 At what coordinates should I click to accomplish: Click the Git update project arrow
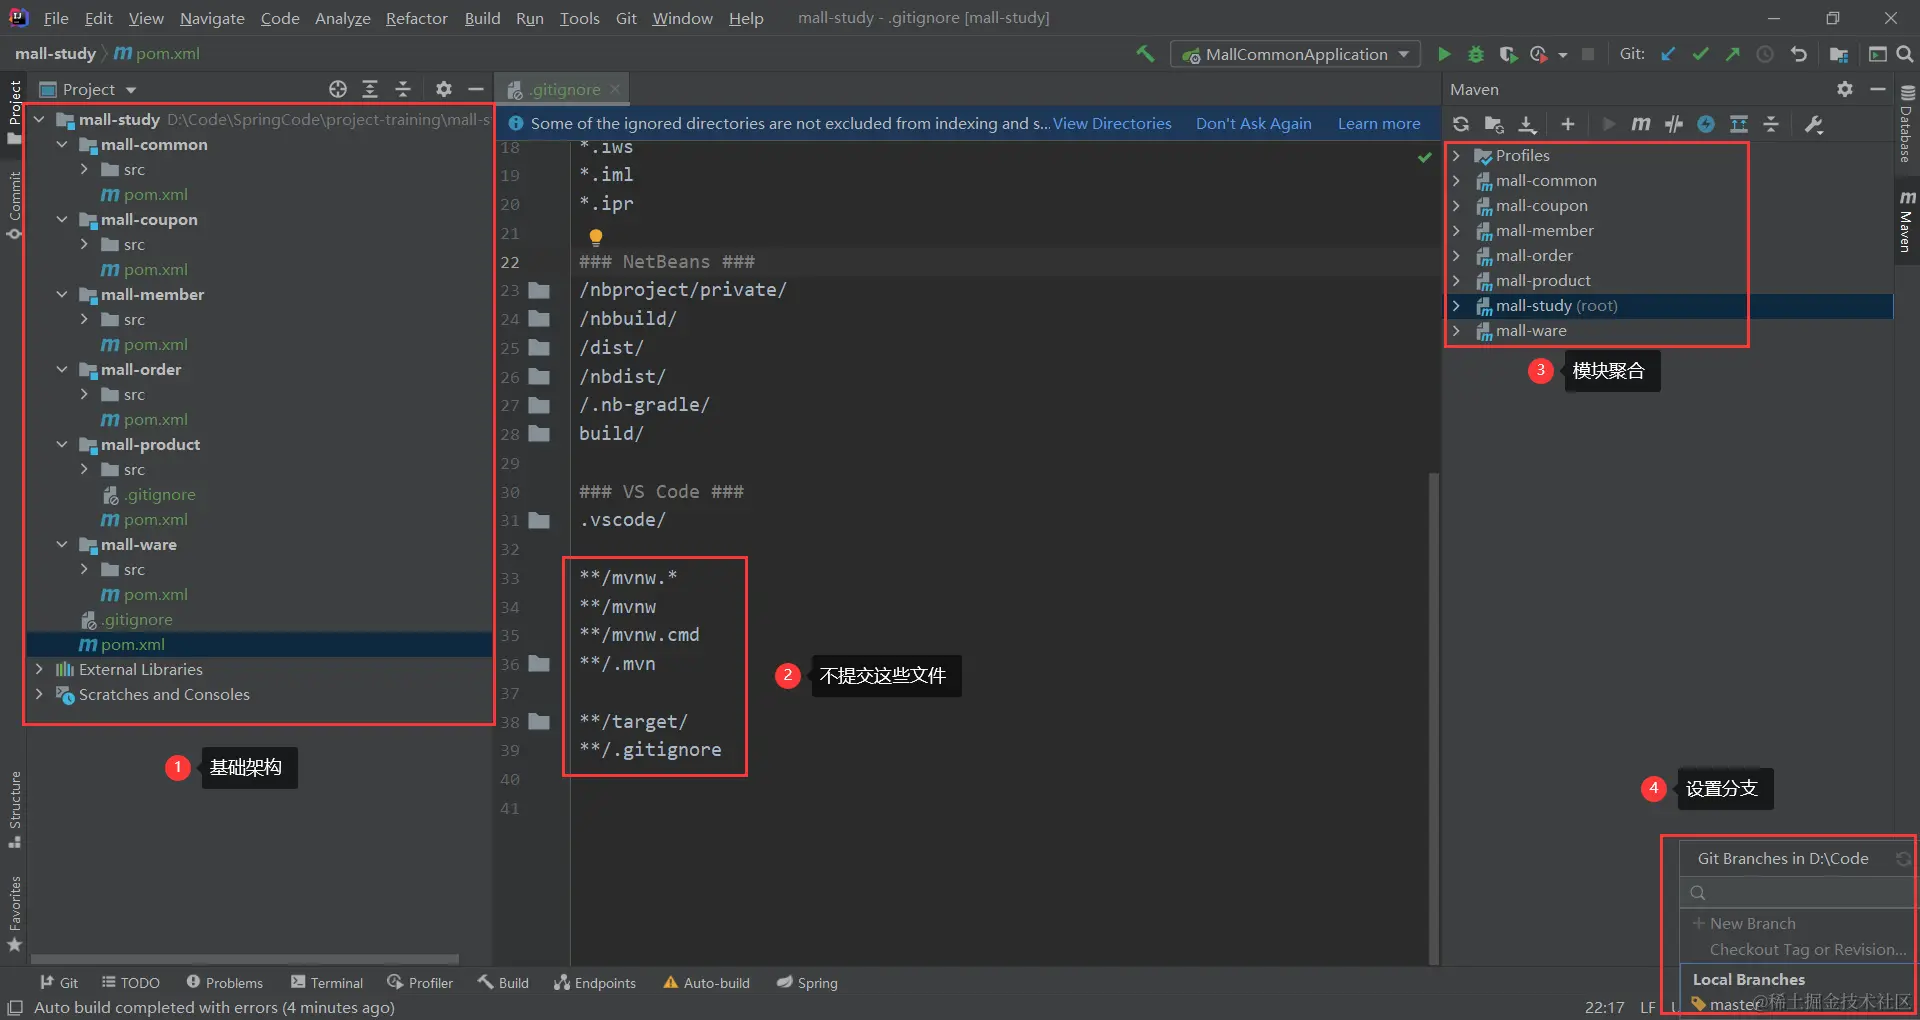click(1668, 54)
